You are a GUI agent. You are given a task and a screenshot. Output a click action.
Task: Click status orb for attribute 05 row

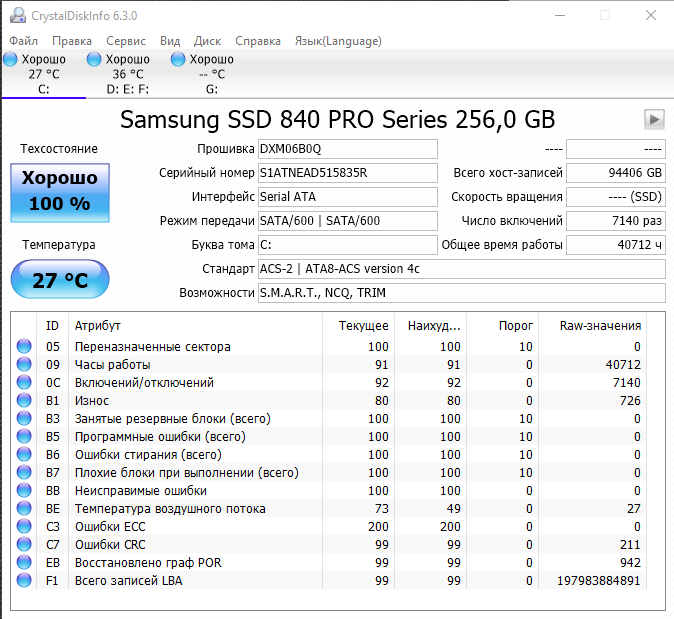(x=24, y=347)
